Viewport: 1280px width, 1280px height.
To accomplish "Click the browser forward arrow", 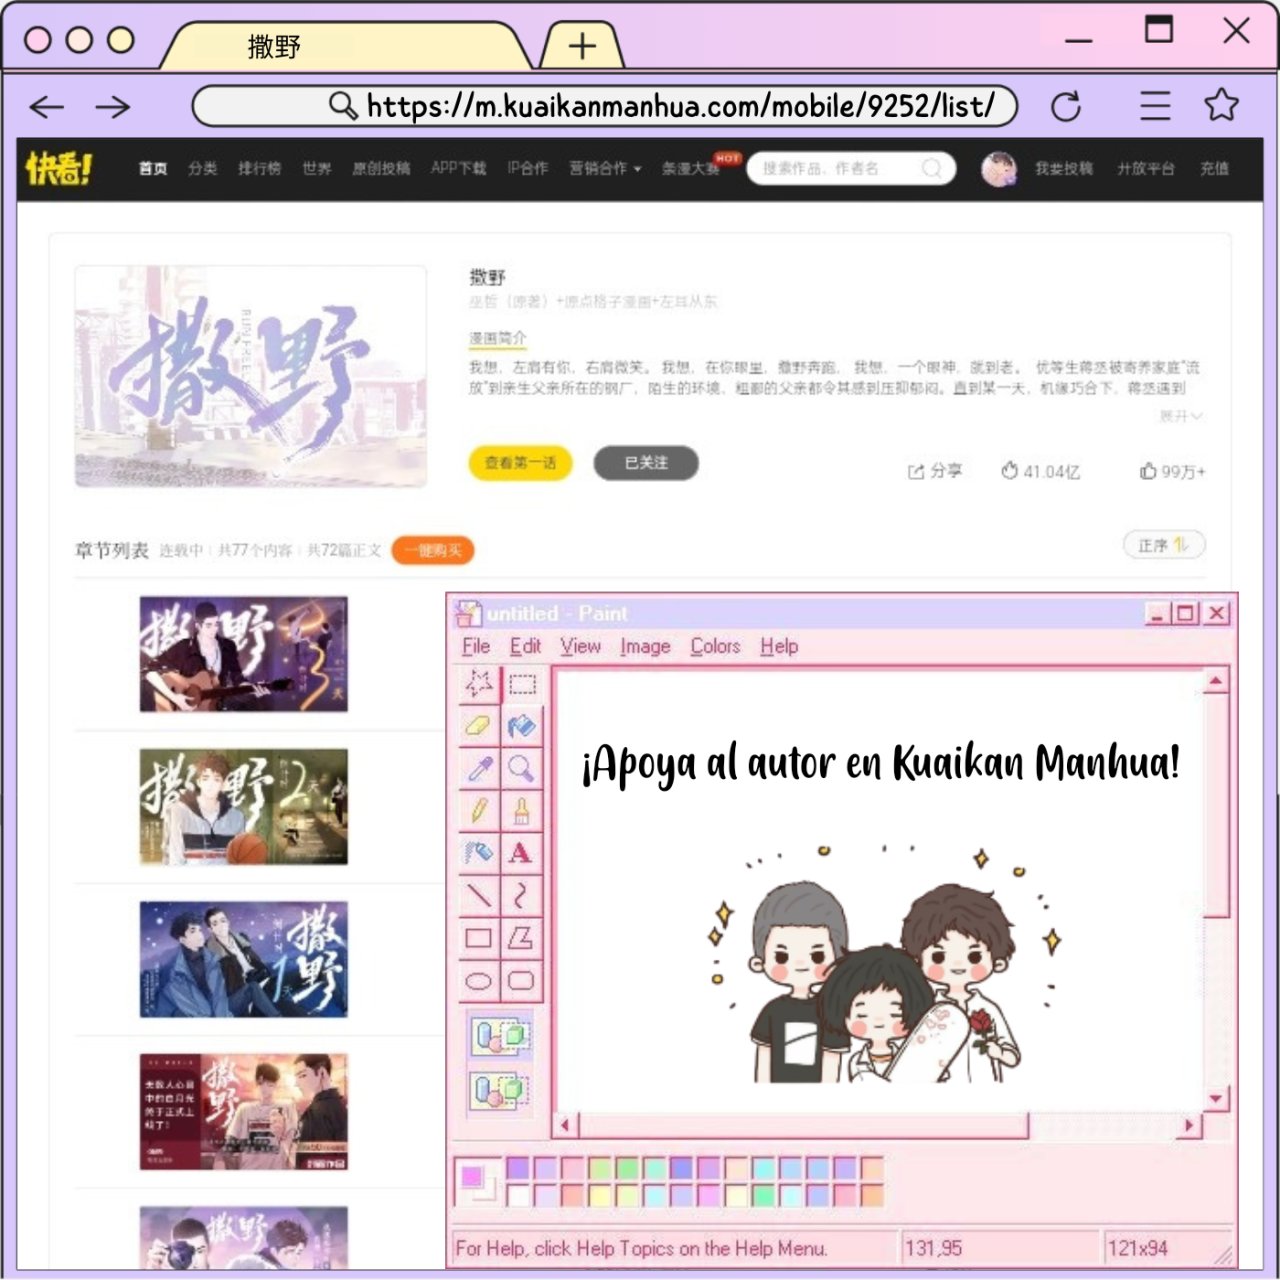I will [113, 106].
